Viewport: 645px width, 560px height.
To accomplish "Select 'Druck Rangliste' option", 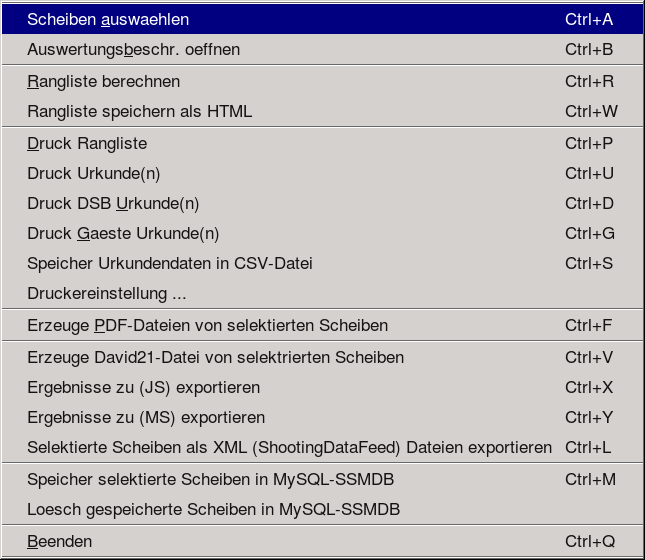I will pyautogui.click(x=87, y=143).
